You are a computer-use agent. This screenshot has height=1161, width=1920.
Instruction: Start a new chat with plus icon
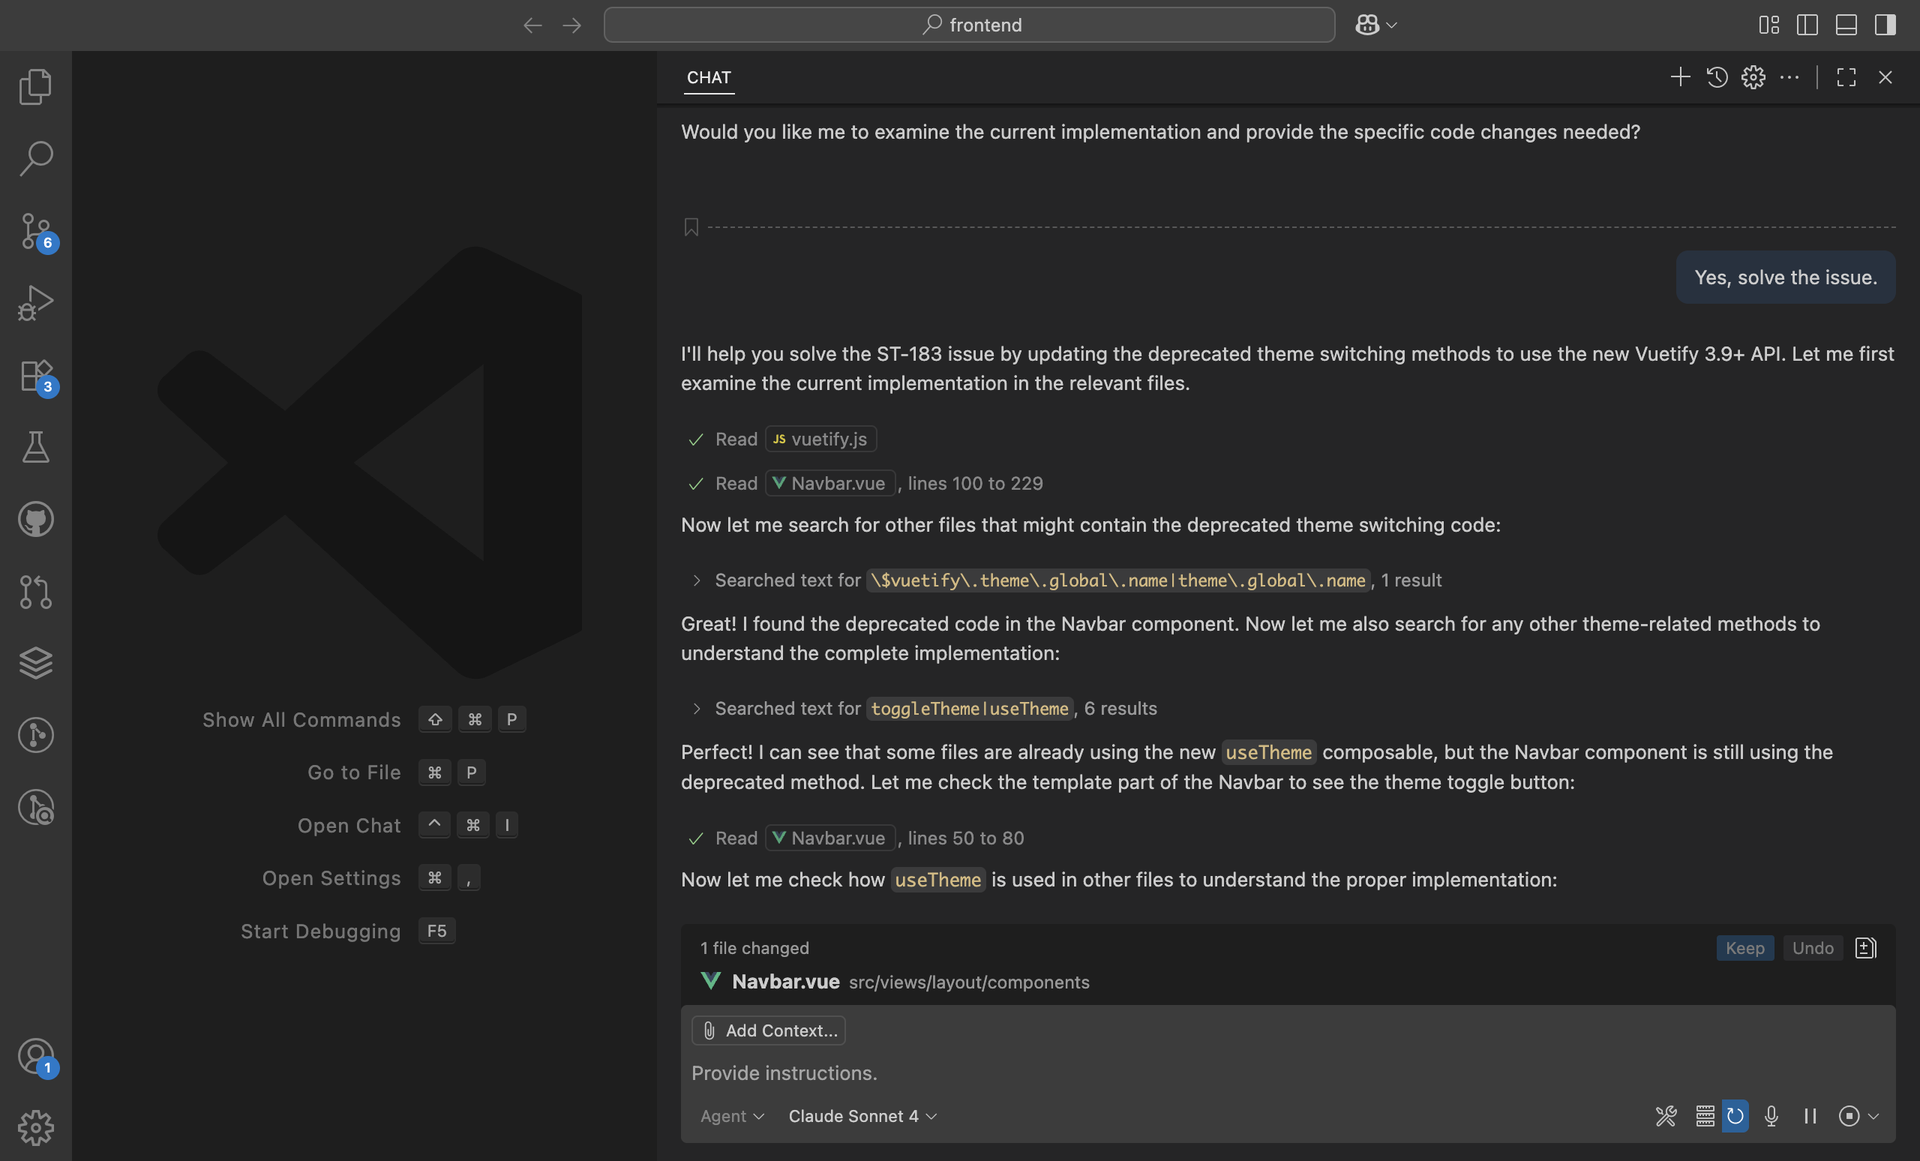pos(1680,77)
